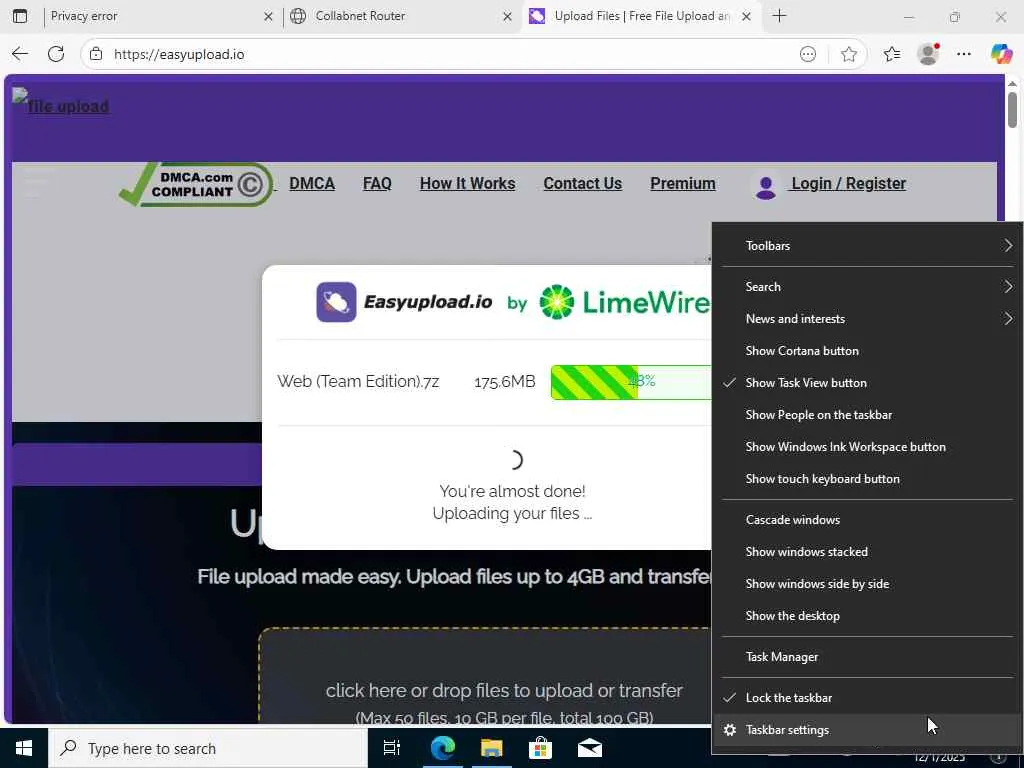The image size is (1024, 768).
Task: Toggle Lock the taskbar option
Action: [x=867, y=697]
